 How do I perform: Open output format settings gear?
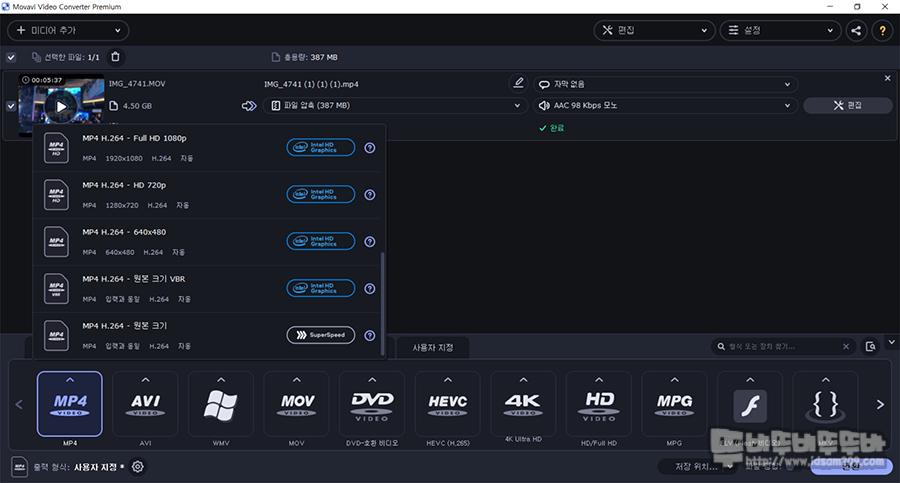[138, 467]
